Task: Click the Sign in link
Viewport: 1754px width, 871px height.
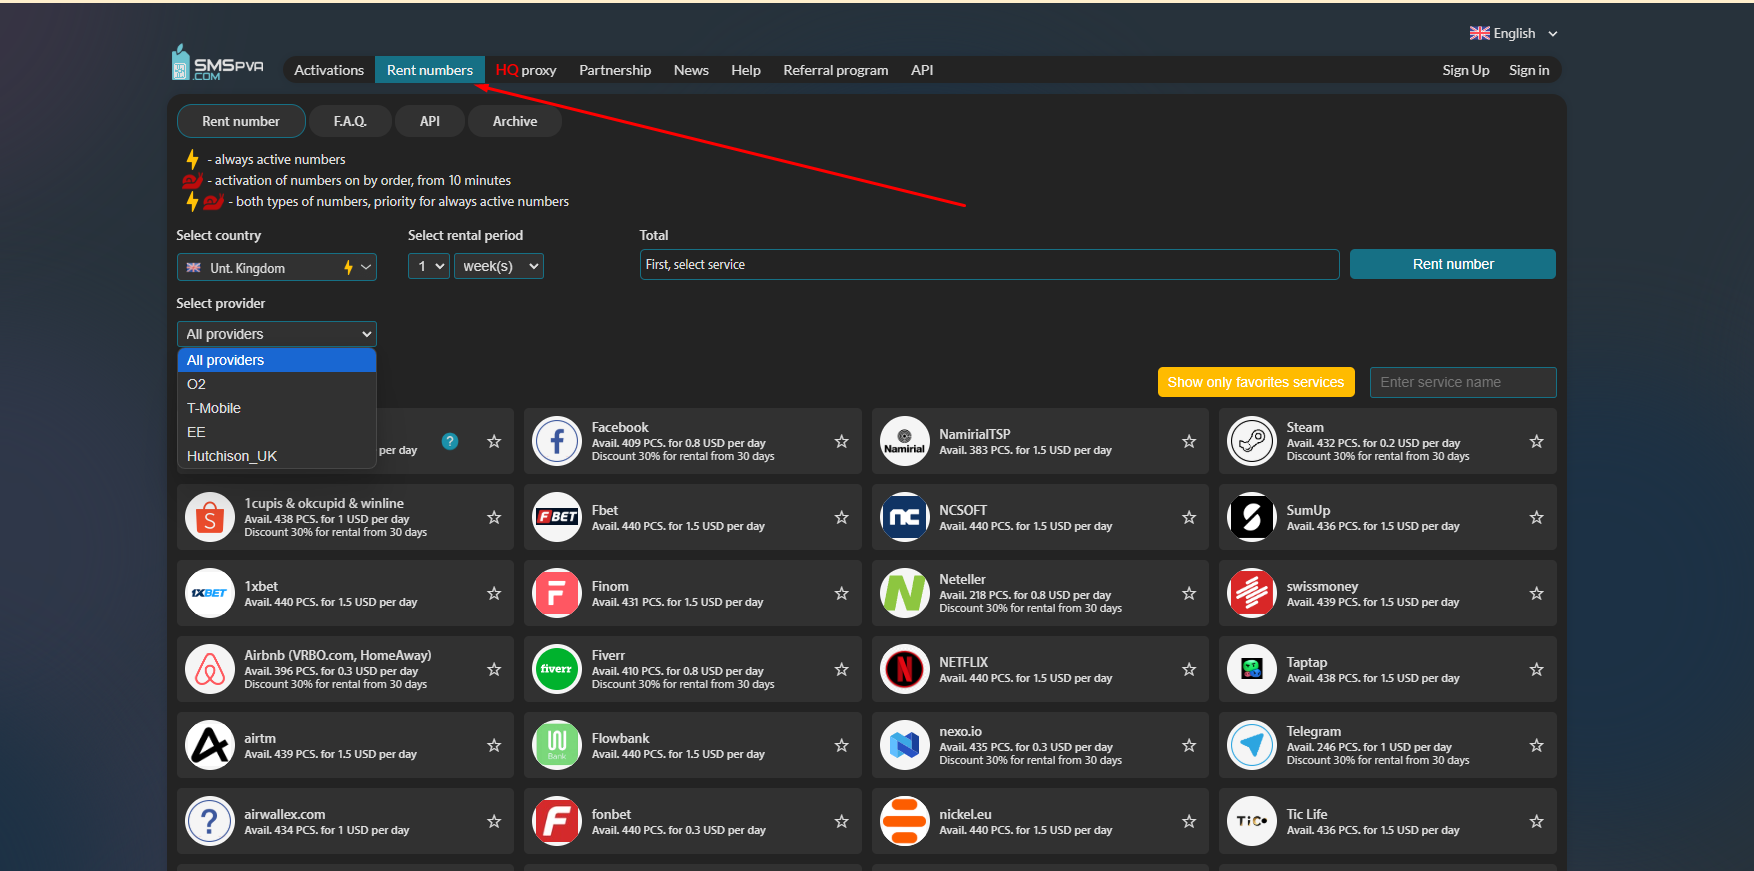Action: (x=1529, y=70)
